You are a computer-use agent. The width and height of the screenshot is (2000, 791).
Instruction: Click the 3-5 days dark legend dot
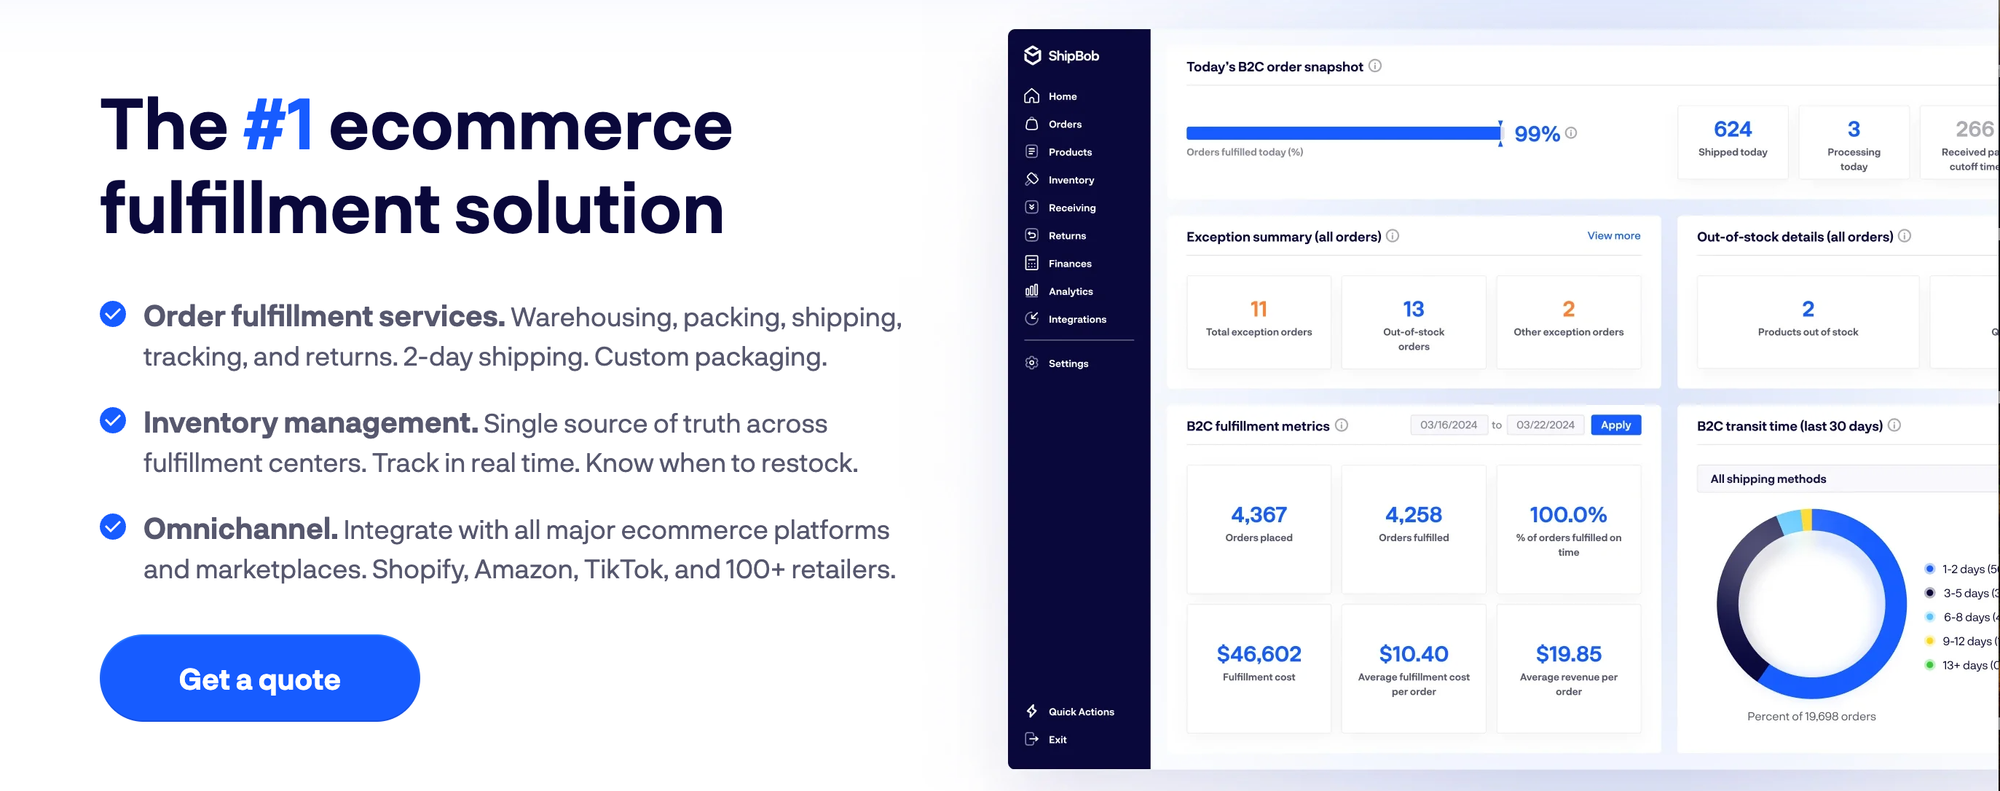pyautogui.click(x=1930, y=593)
